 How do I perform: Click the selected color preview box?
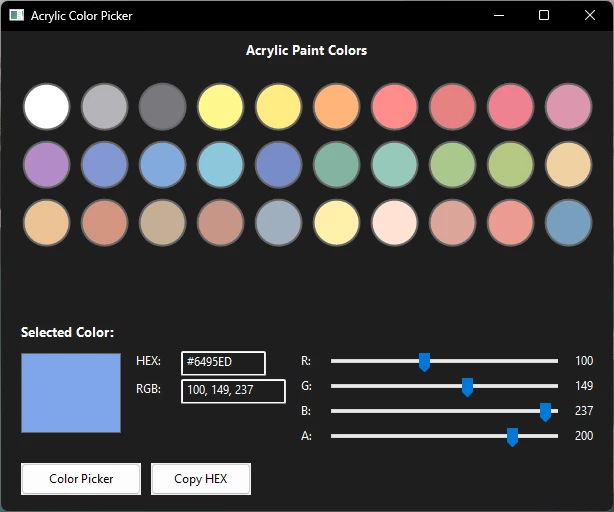(71, 393)
